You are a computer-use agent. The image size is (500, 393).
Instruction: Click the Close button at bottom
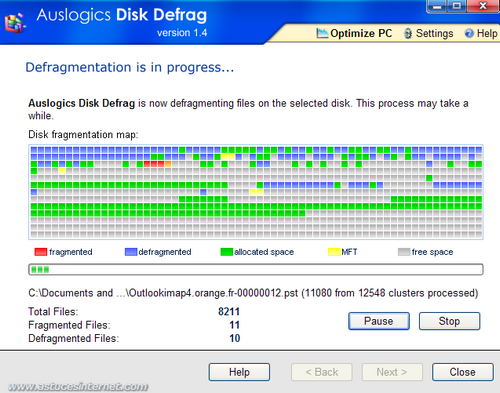tap(463, 372)
